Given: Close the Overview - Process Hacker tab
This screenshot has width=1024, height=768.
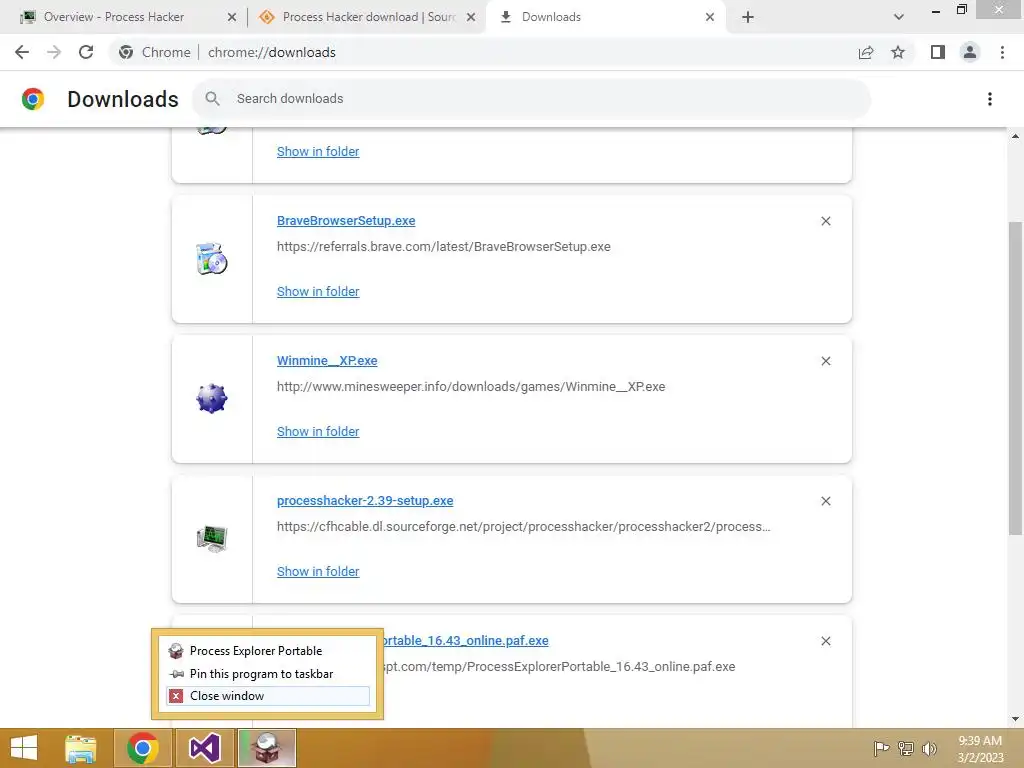Looking at the screenshot, I should (232, 17).
